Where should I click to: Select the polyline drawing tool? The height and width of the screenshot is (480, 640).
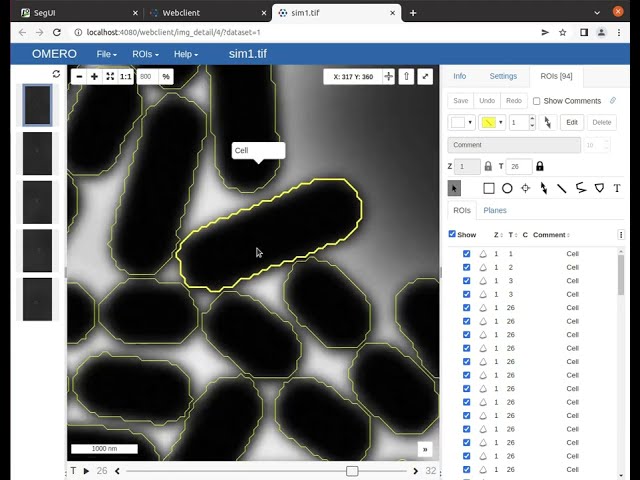pos(581,188)
